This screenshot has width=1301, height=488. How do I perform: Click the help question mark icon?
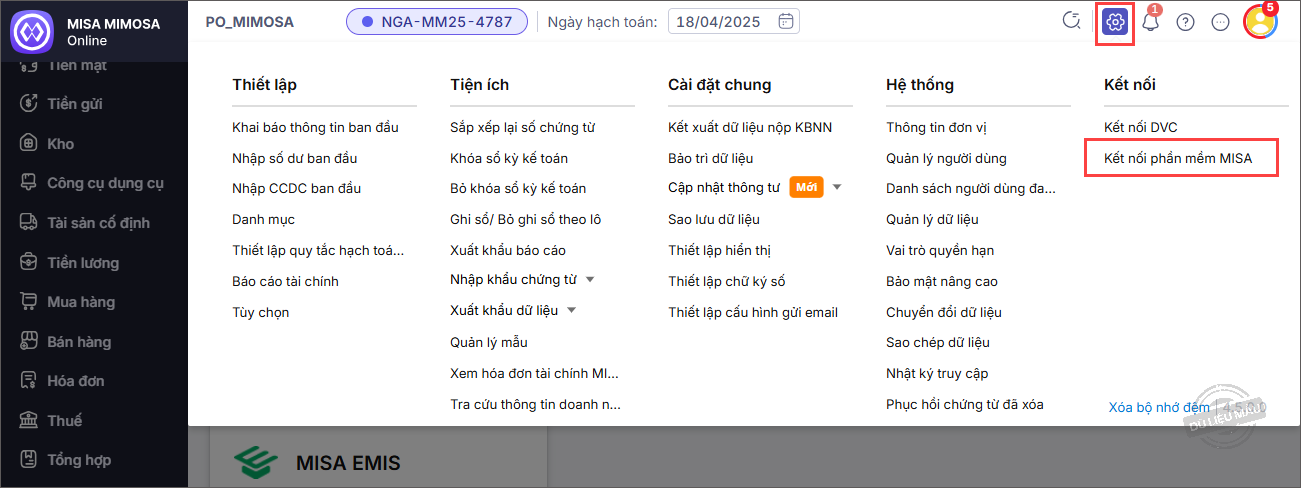pos(1185,22)
